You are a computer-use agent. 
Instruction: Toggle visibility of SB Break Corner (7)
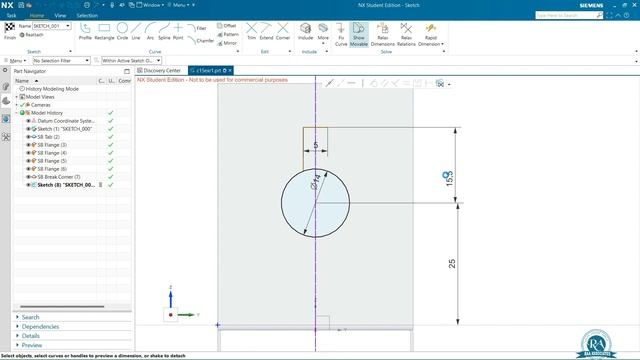(x=29, y=177)
